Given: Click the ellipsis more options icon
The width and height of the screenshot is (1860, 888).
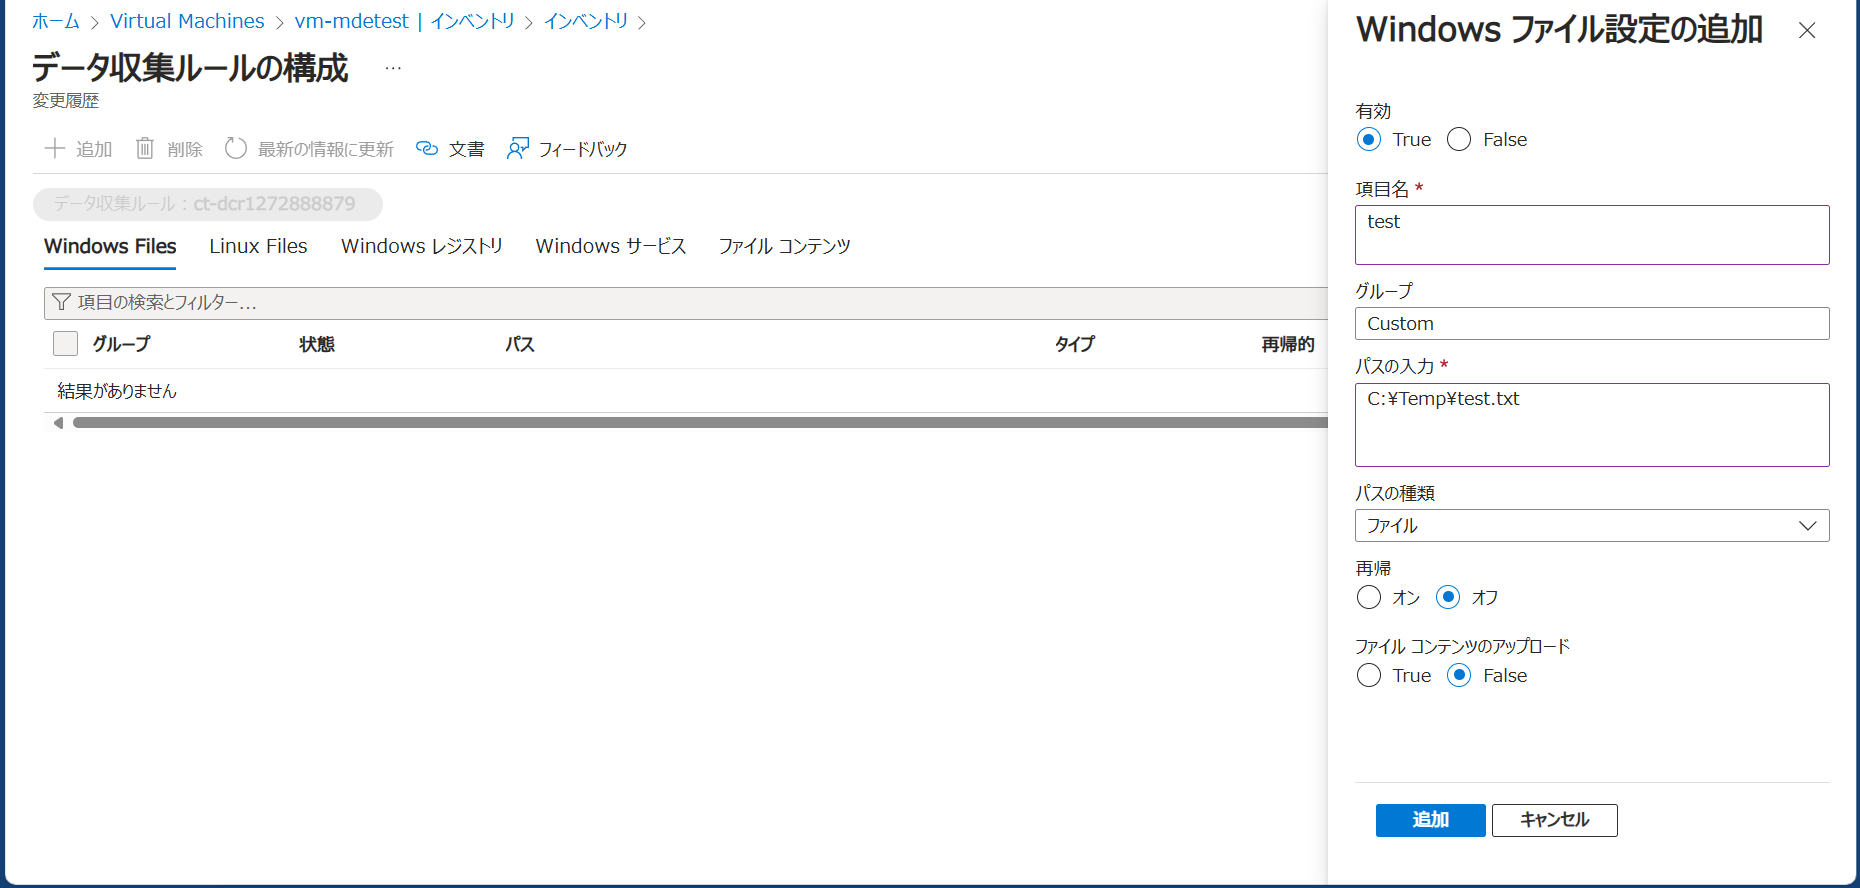Looking at the screenshot, I should pyautogui.click(x=393, y=68).
